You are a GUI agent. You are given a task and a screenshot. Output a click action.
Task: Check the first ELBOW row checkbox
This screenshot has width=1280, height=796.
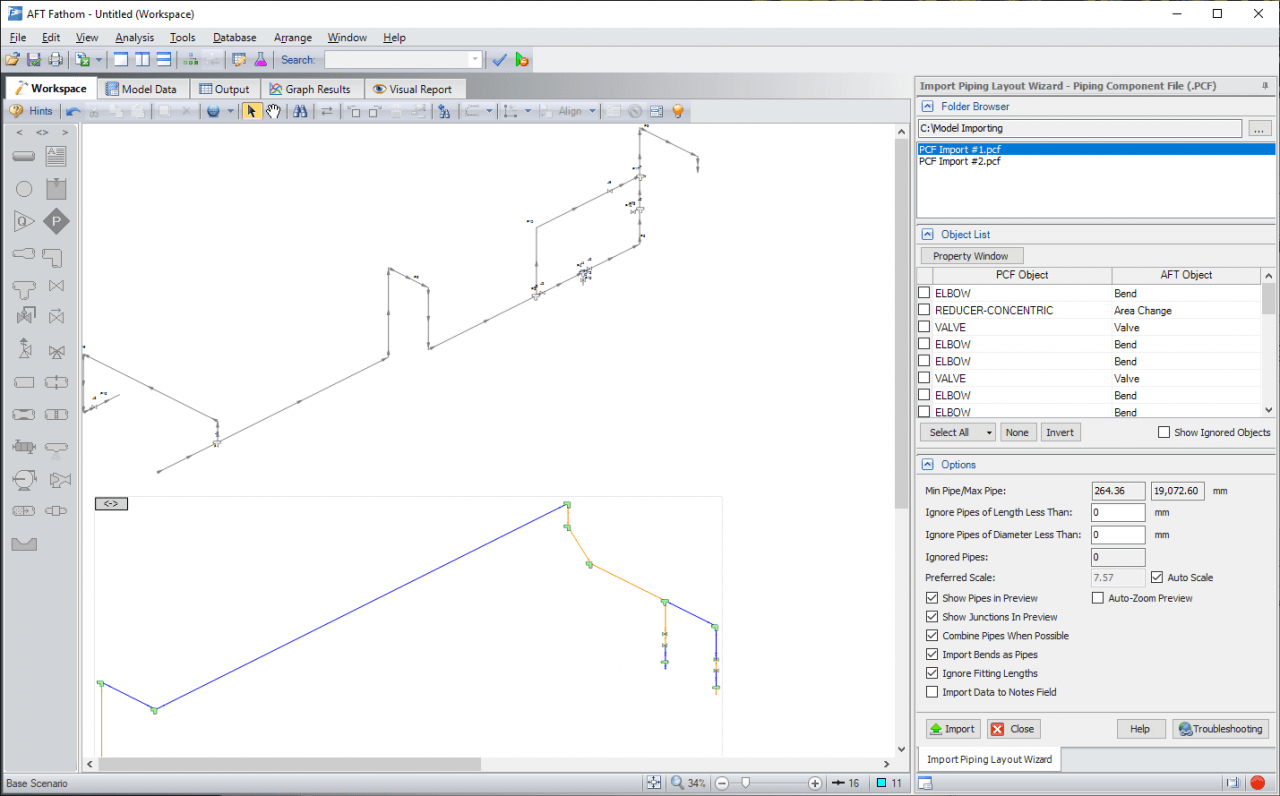pos(924,293)
